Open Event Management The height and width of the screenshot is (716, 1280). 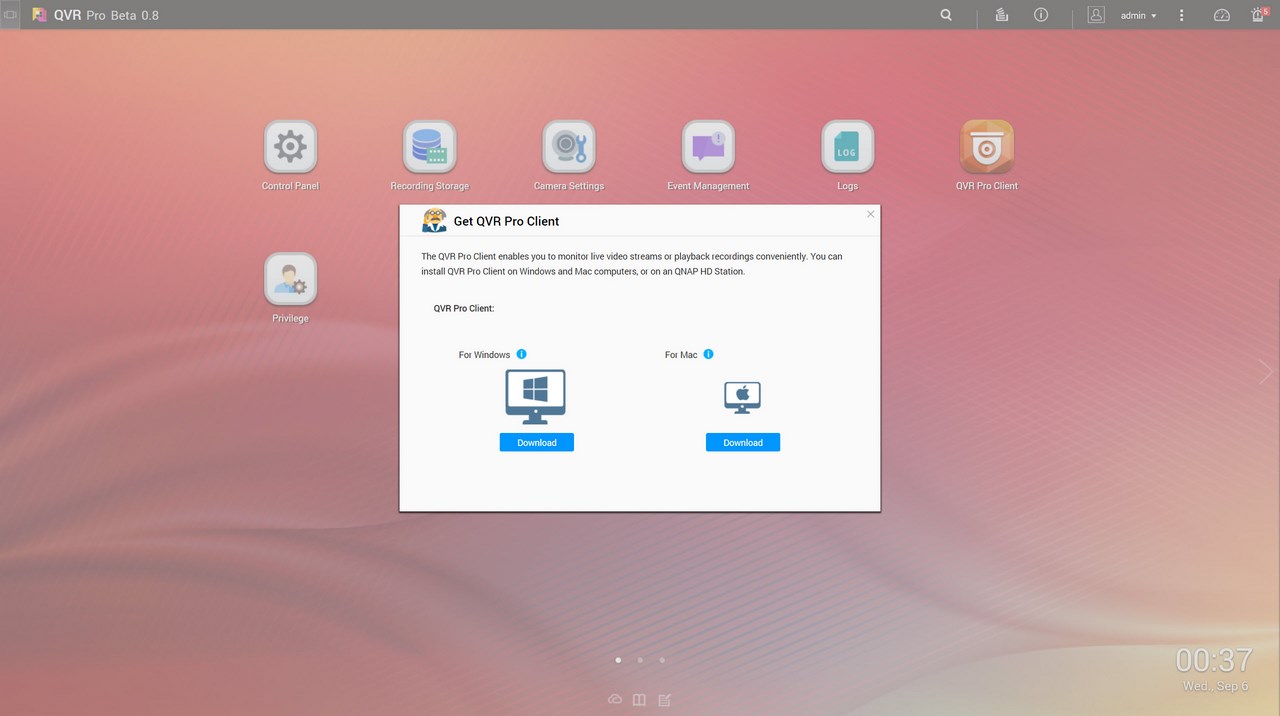708,147
